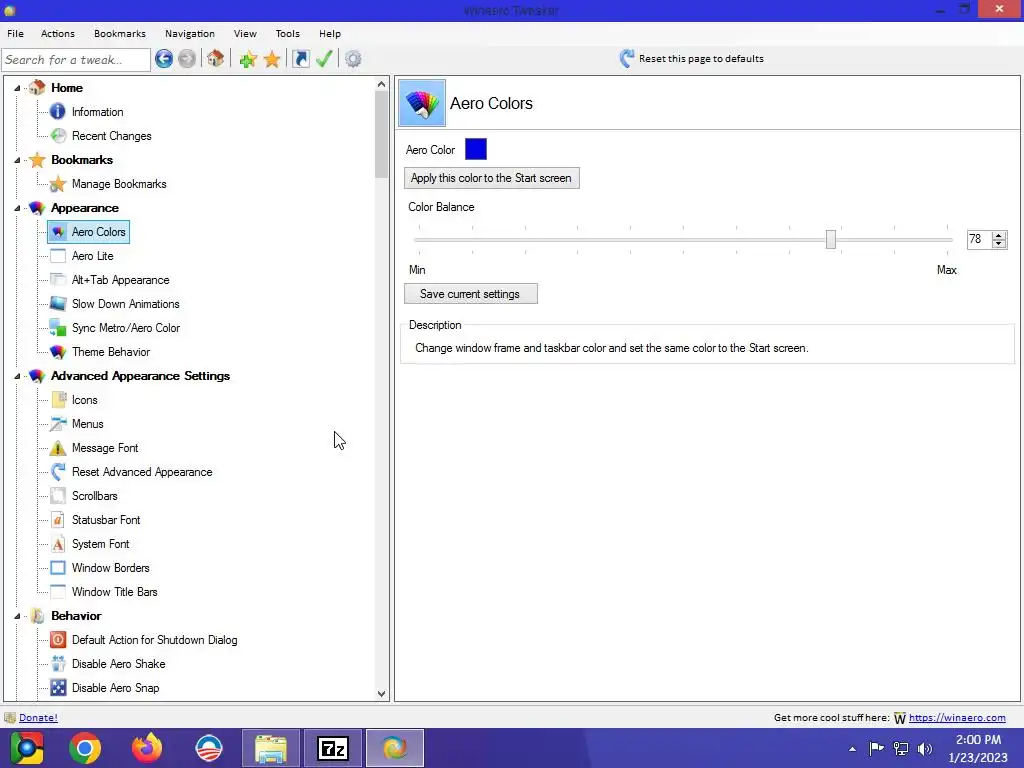Click the Settings gear toolbar icon
Image resolution: width=1024 pixels, height=768 pixels.
[353, 59]
